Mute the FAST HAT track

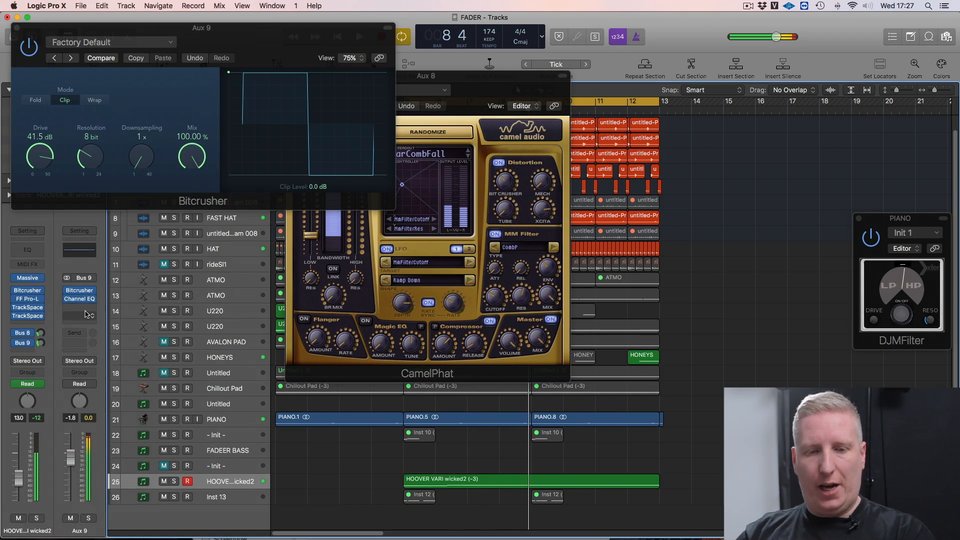click(163, 218)
